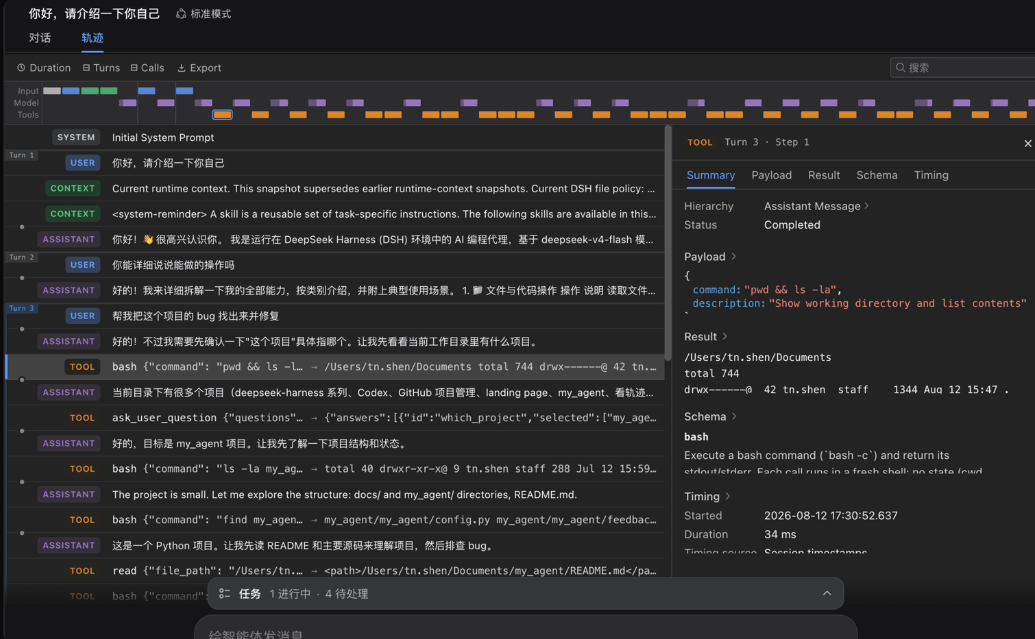
Task: Expand the Result section chevron
Action: (x=725, y=336)
